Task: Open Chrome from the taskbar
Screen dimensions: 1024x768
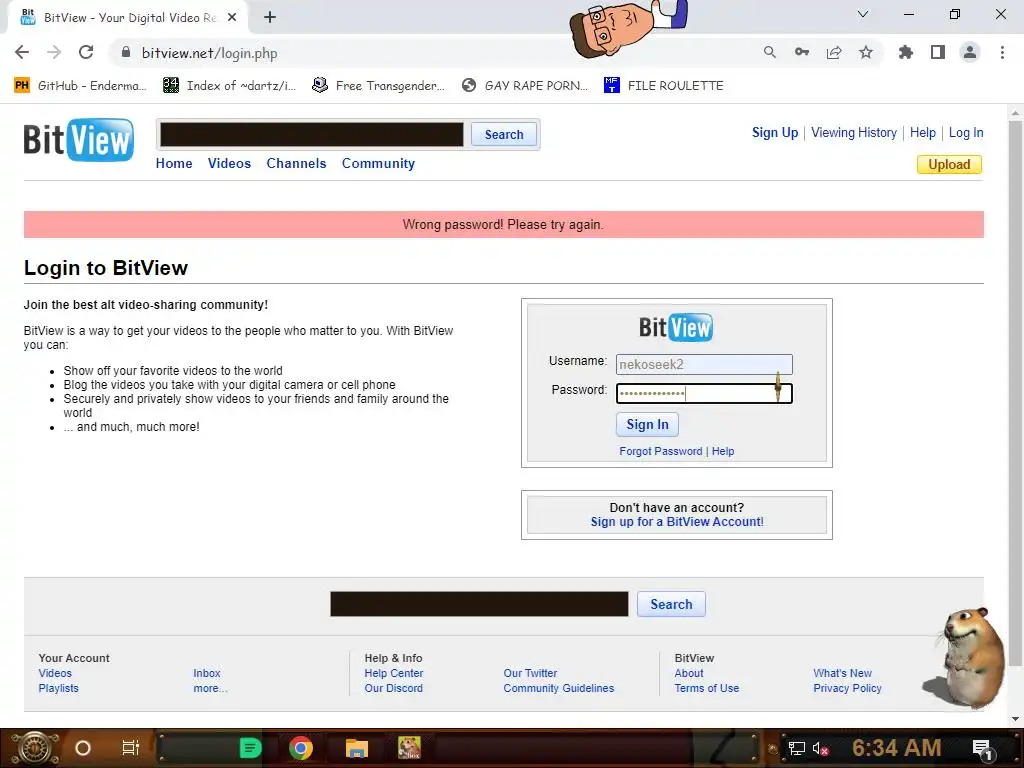Action: click(301, 748)
